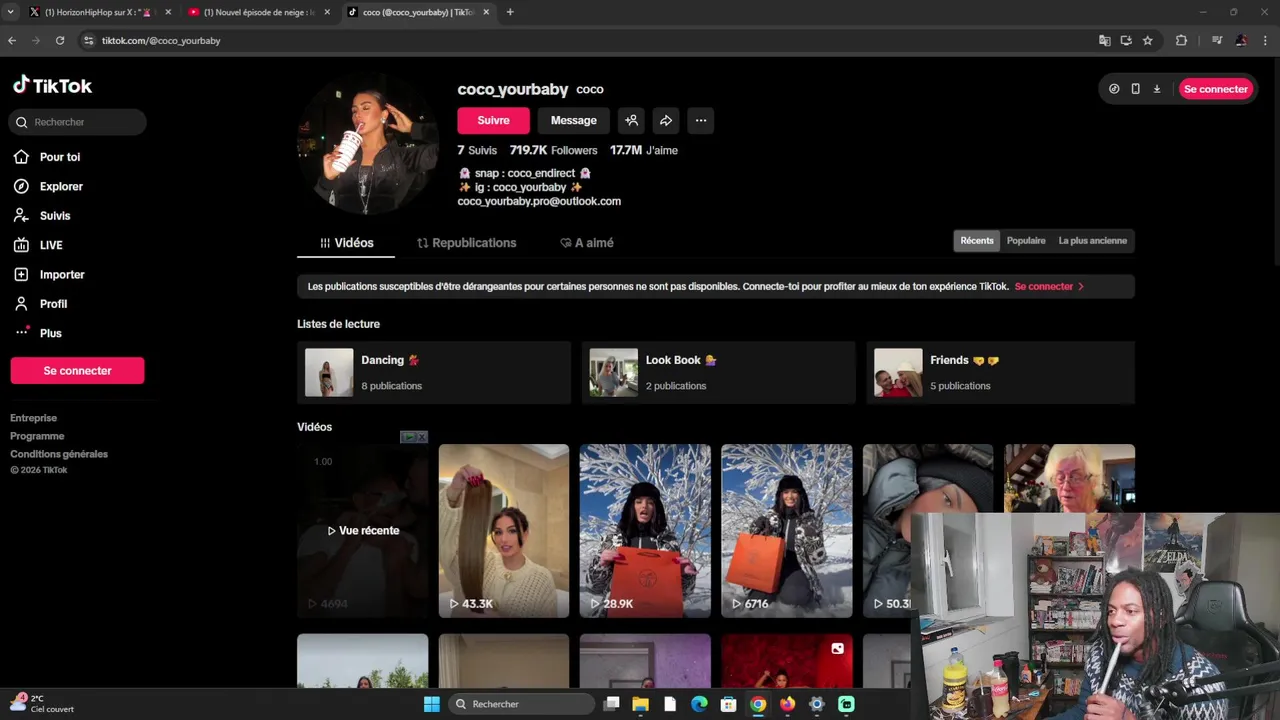
Task: Open the media control music icon
Action: tap(1217, 40)
